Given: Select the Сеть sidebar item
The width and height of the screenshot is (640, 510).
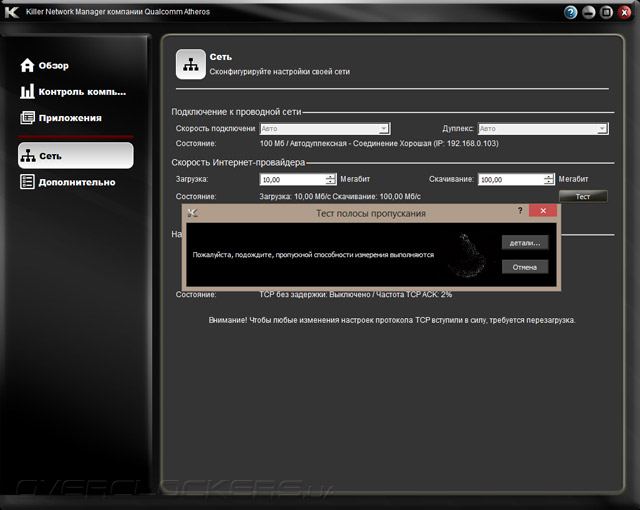Looking at the screenshot, I should 76,155.
